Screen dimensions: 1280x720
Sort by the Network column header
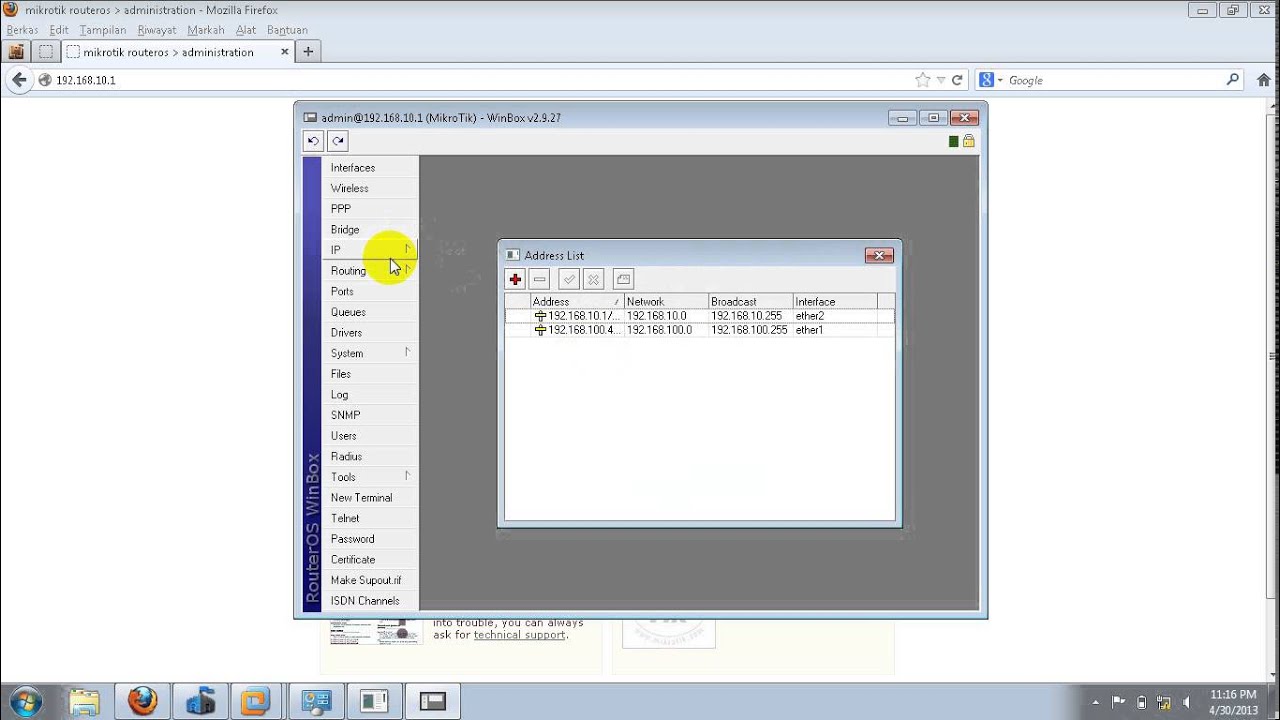[x=666, y=301]
